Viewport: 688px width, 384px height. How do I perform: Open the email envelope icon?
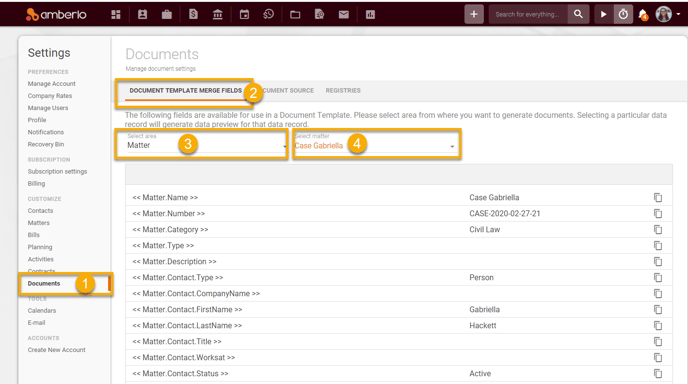coord(344,14)
